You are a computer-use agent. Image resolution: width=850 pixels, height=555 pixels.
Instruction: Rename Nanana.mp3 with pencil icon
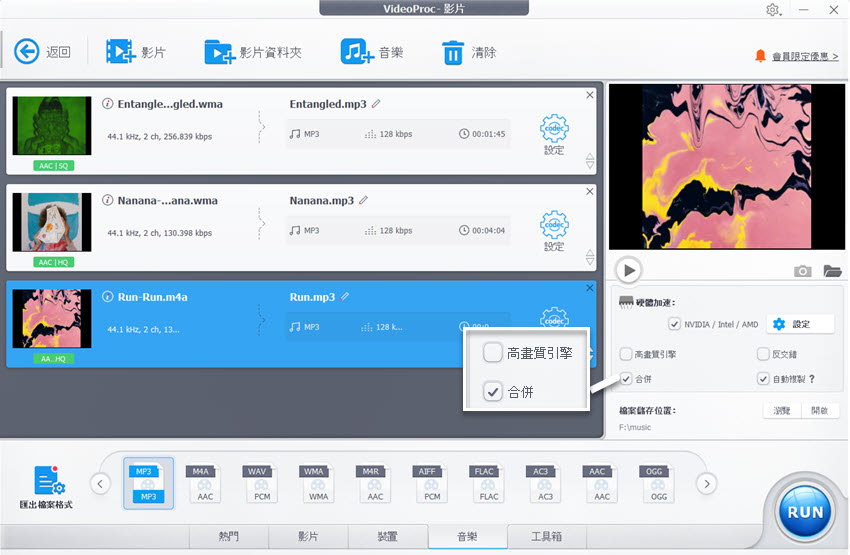(x=363, y=200)
